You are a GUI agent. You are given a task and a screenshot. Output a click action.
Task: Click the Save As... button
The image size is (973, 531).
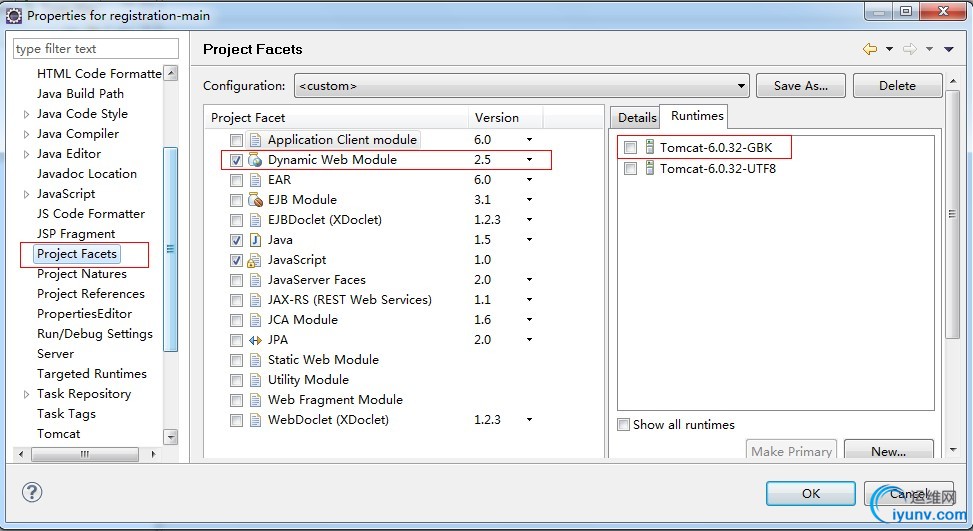click(x=800, y=86)
